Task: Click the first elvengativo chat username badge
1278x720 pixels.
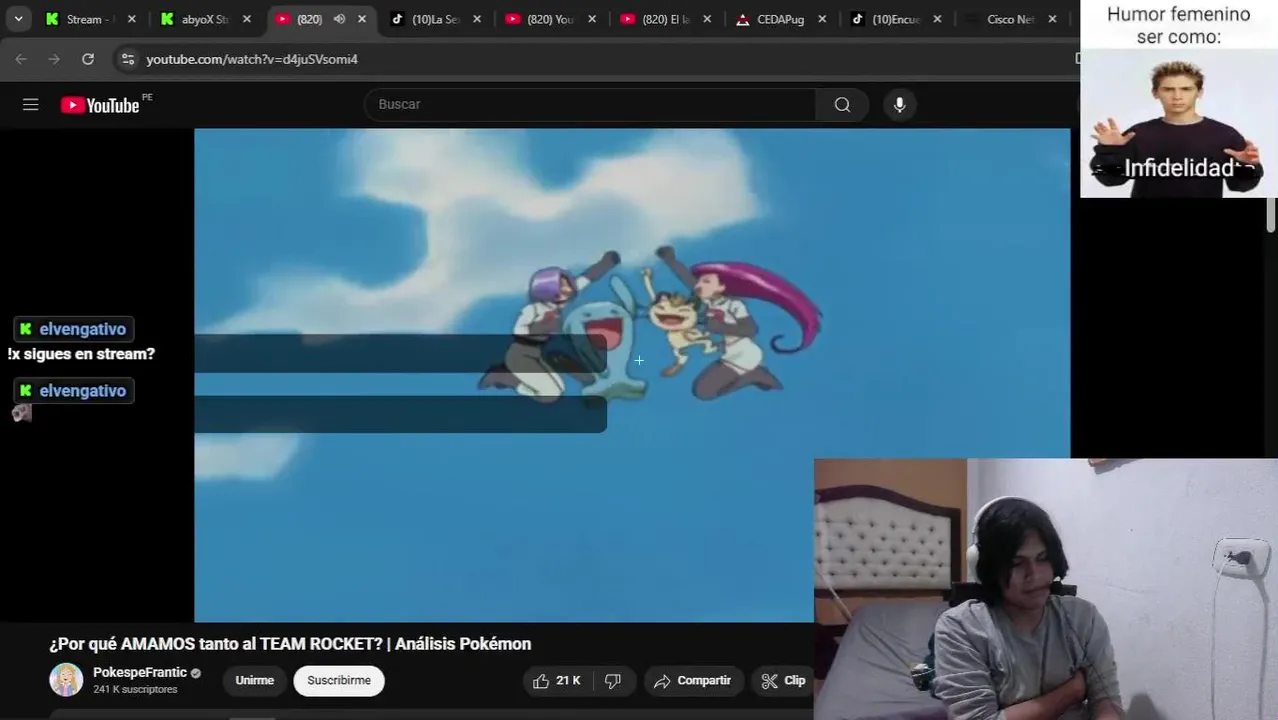Action: click(x=74, y=329)
